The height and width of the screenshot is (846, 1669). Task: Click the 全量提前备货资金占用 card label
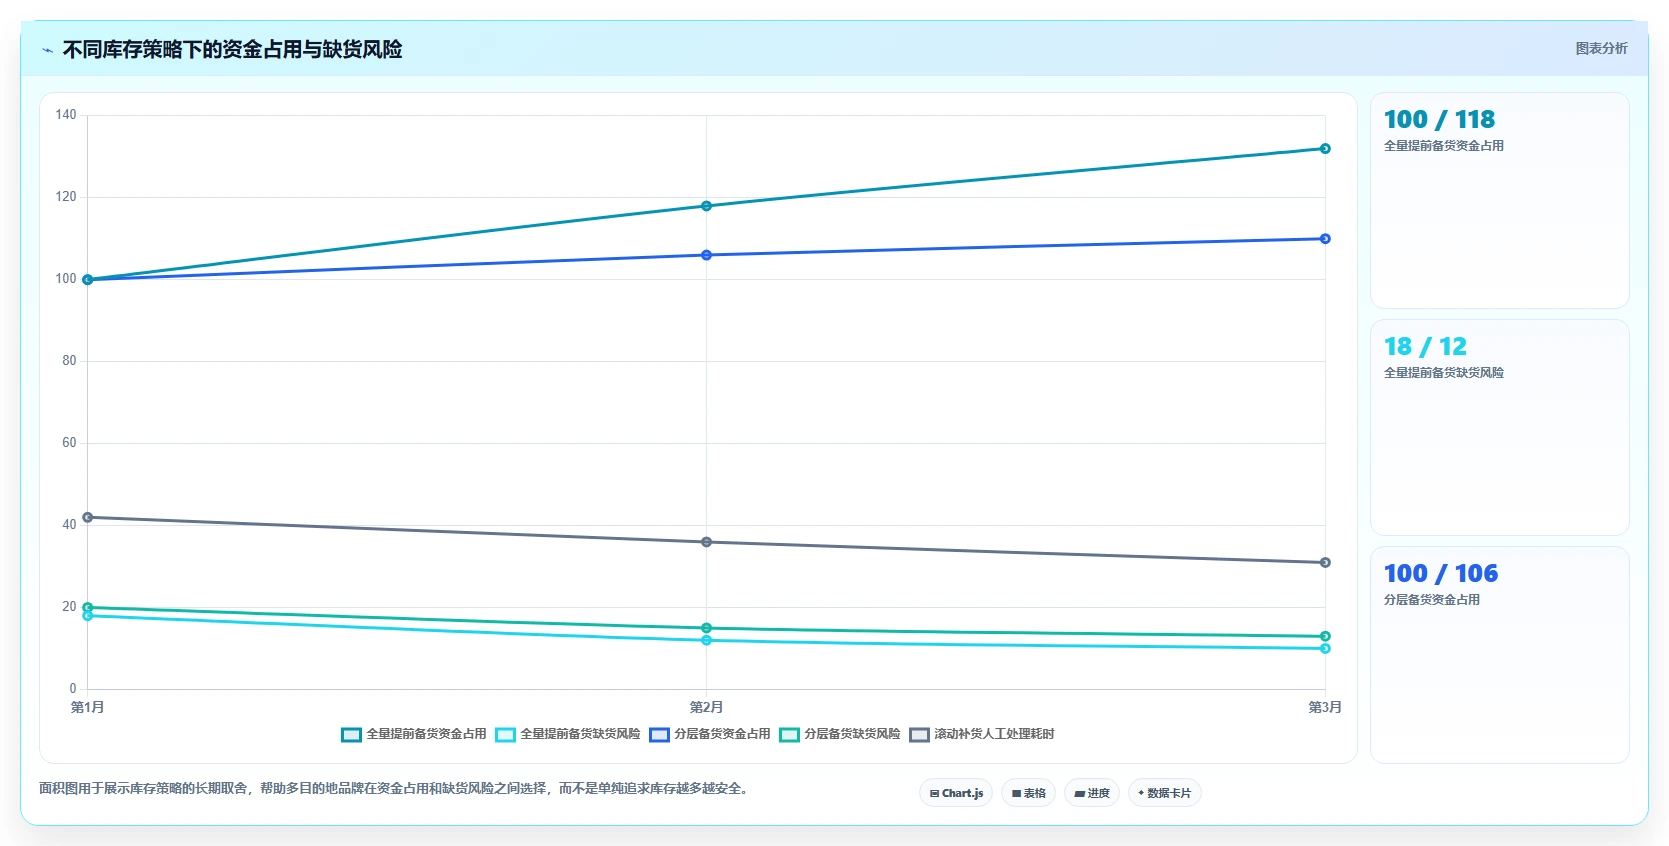[x=1444, y=146]
